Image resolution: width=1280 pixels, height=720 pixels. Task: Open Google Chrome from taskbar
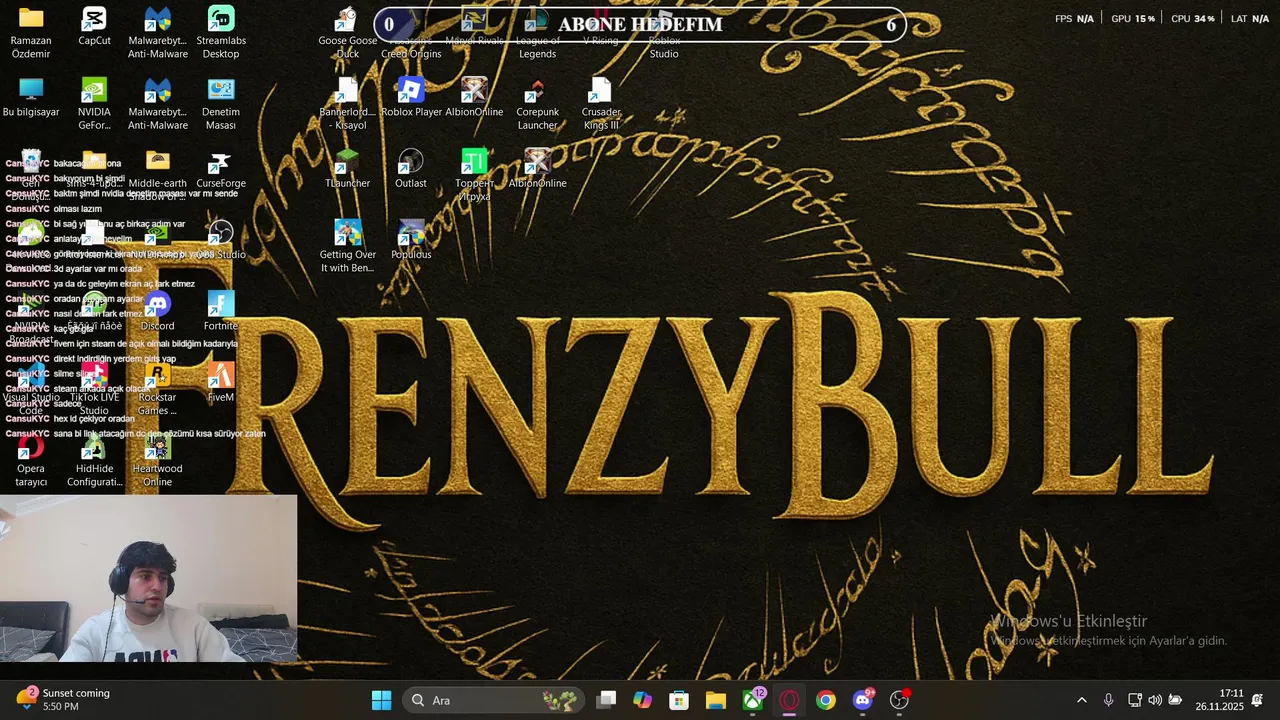click(826, 700)
